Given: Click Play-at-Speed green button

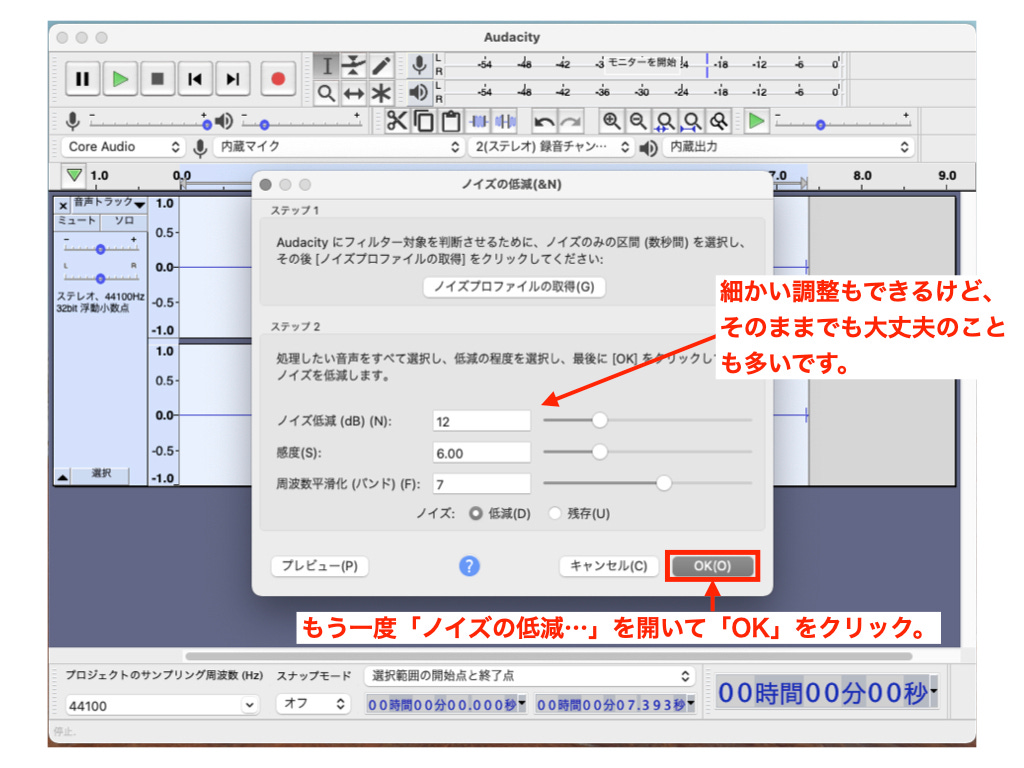Looking at the screenshot, I should pyautogui.click(x=756, y=121).
